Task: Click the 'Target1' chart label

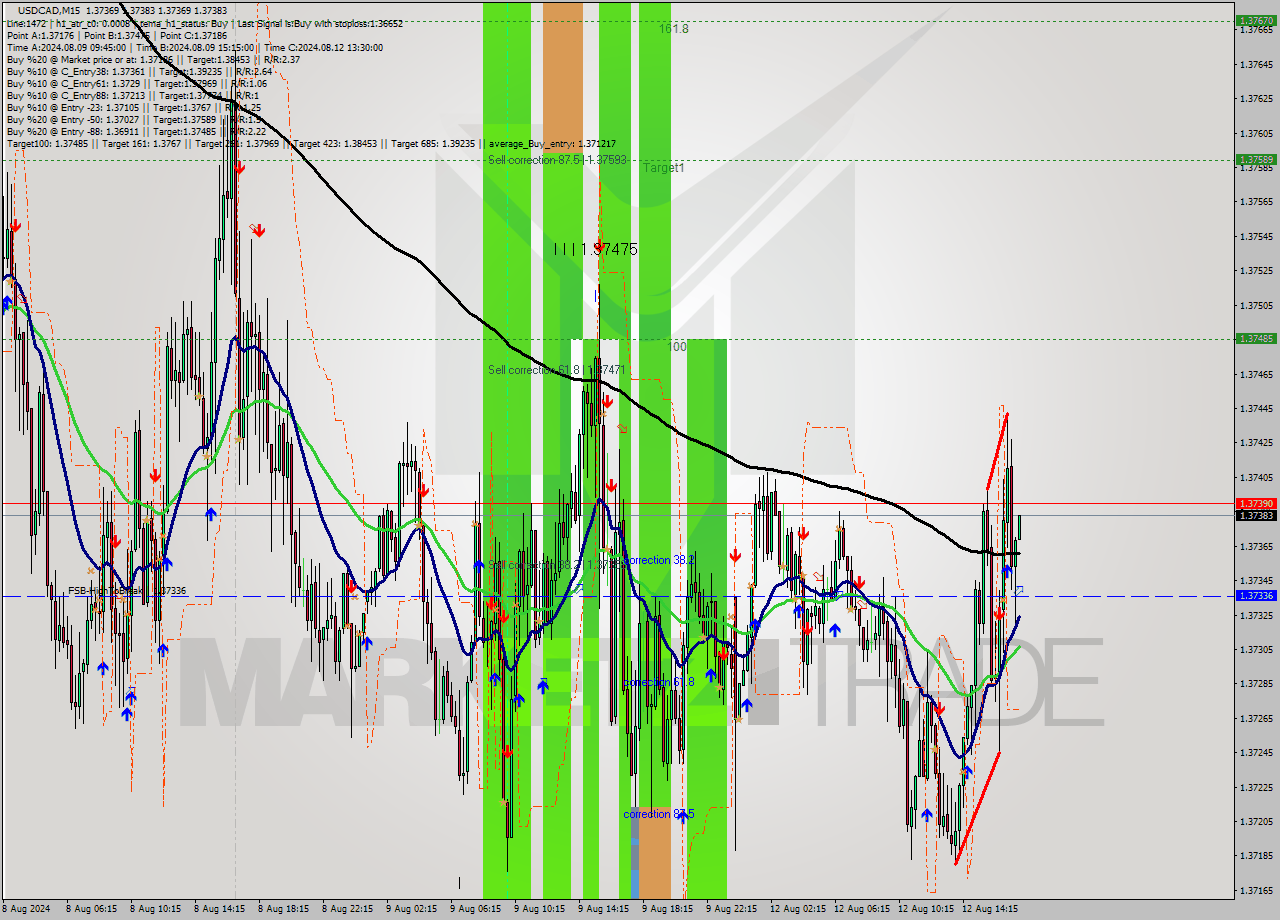Action: [x=664, y=168]
